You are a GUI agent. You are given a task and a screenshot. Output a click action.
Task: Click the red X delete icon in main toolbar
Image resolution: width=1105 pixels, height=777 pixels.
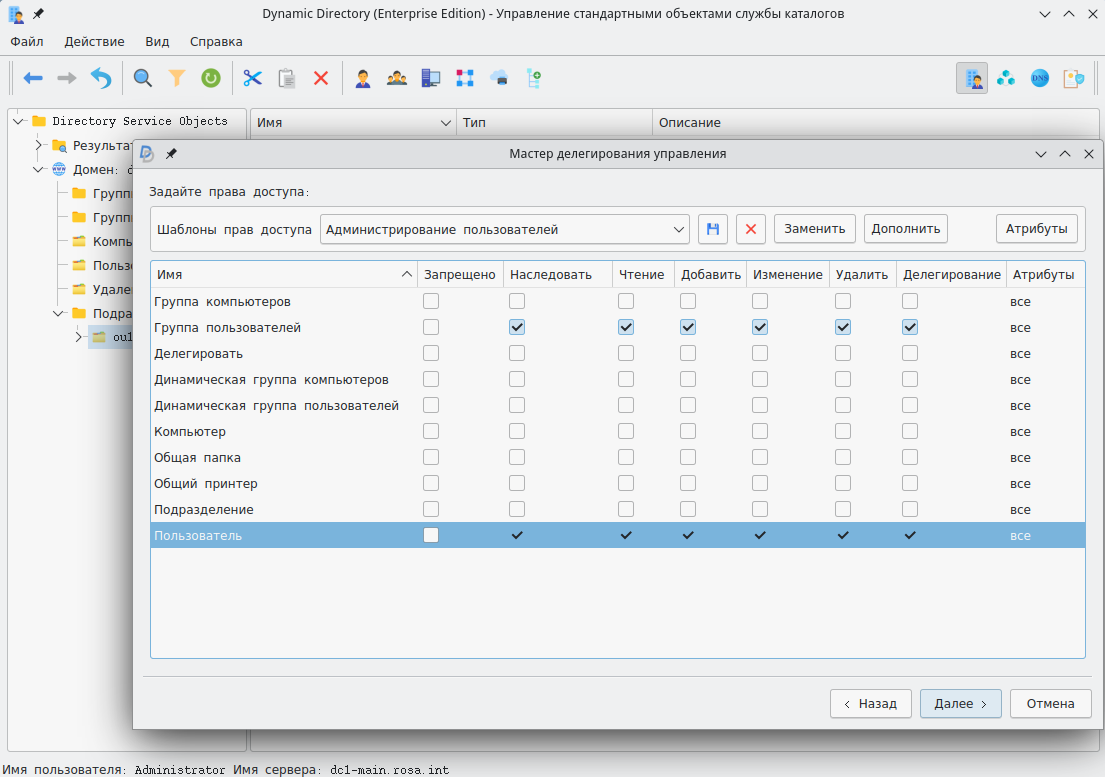321,78
